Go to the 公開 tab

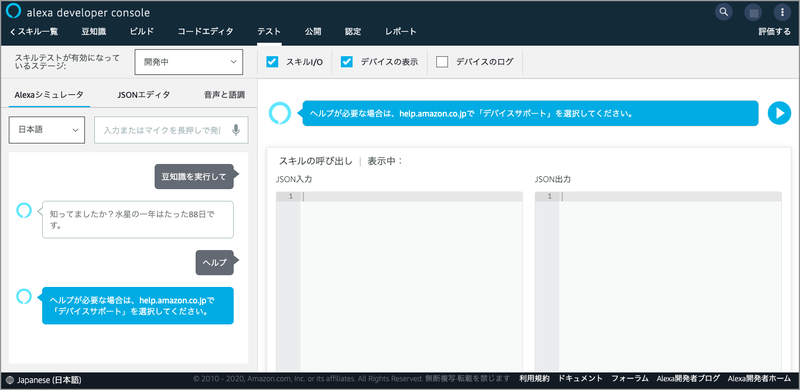(313, 32)
